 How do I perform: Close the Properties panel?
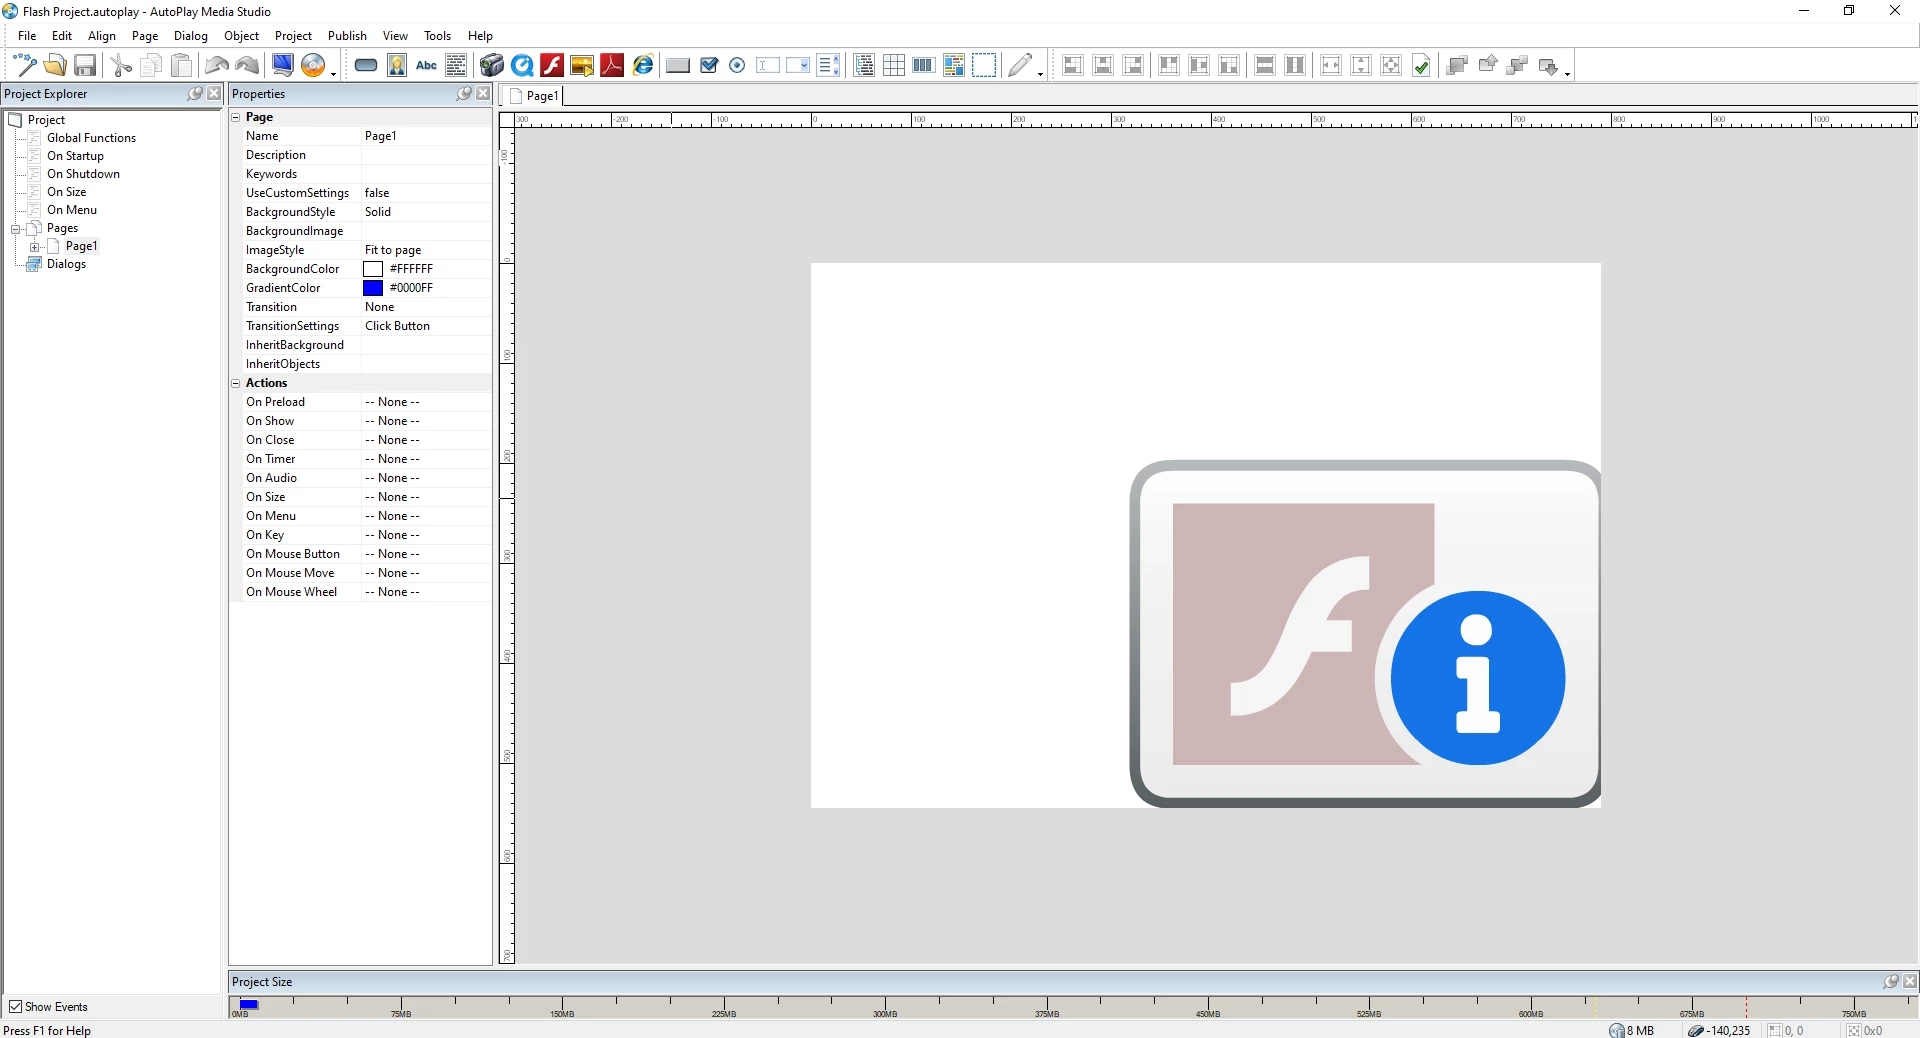pos(483,93)
